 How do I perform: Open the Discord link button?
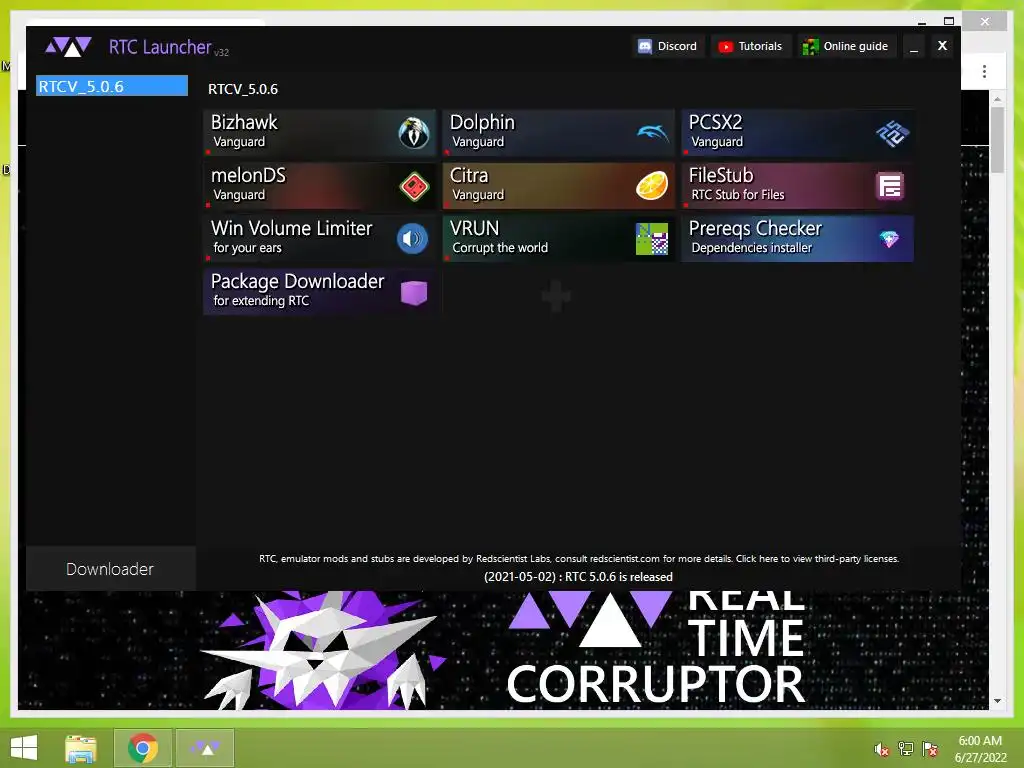pos(667,46)
